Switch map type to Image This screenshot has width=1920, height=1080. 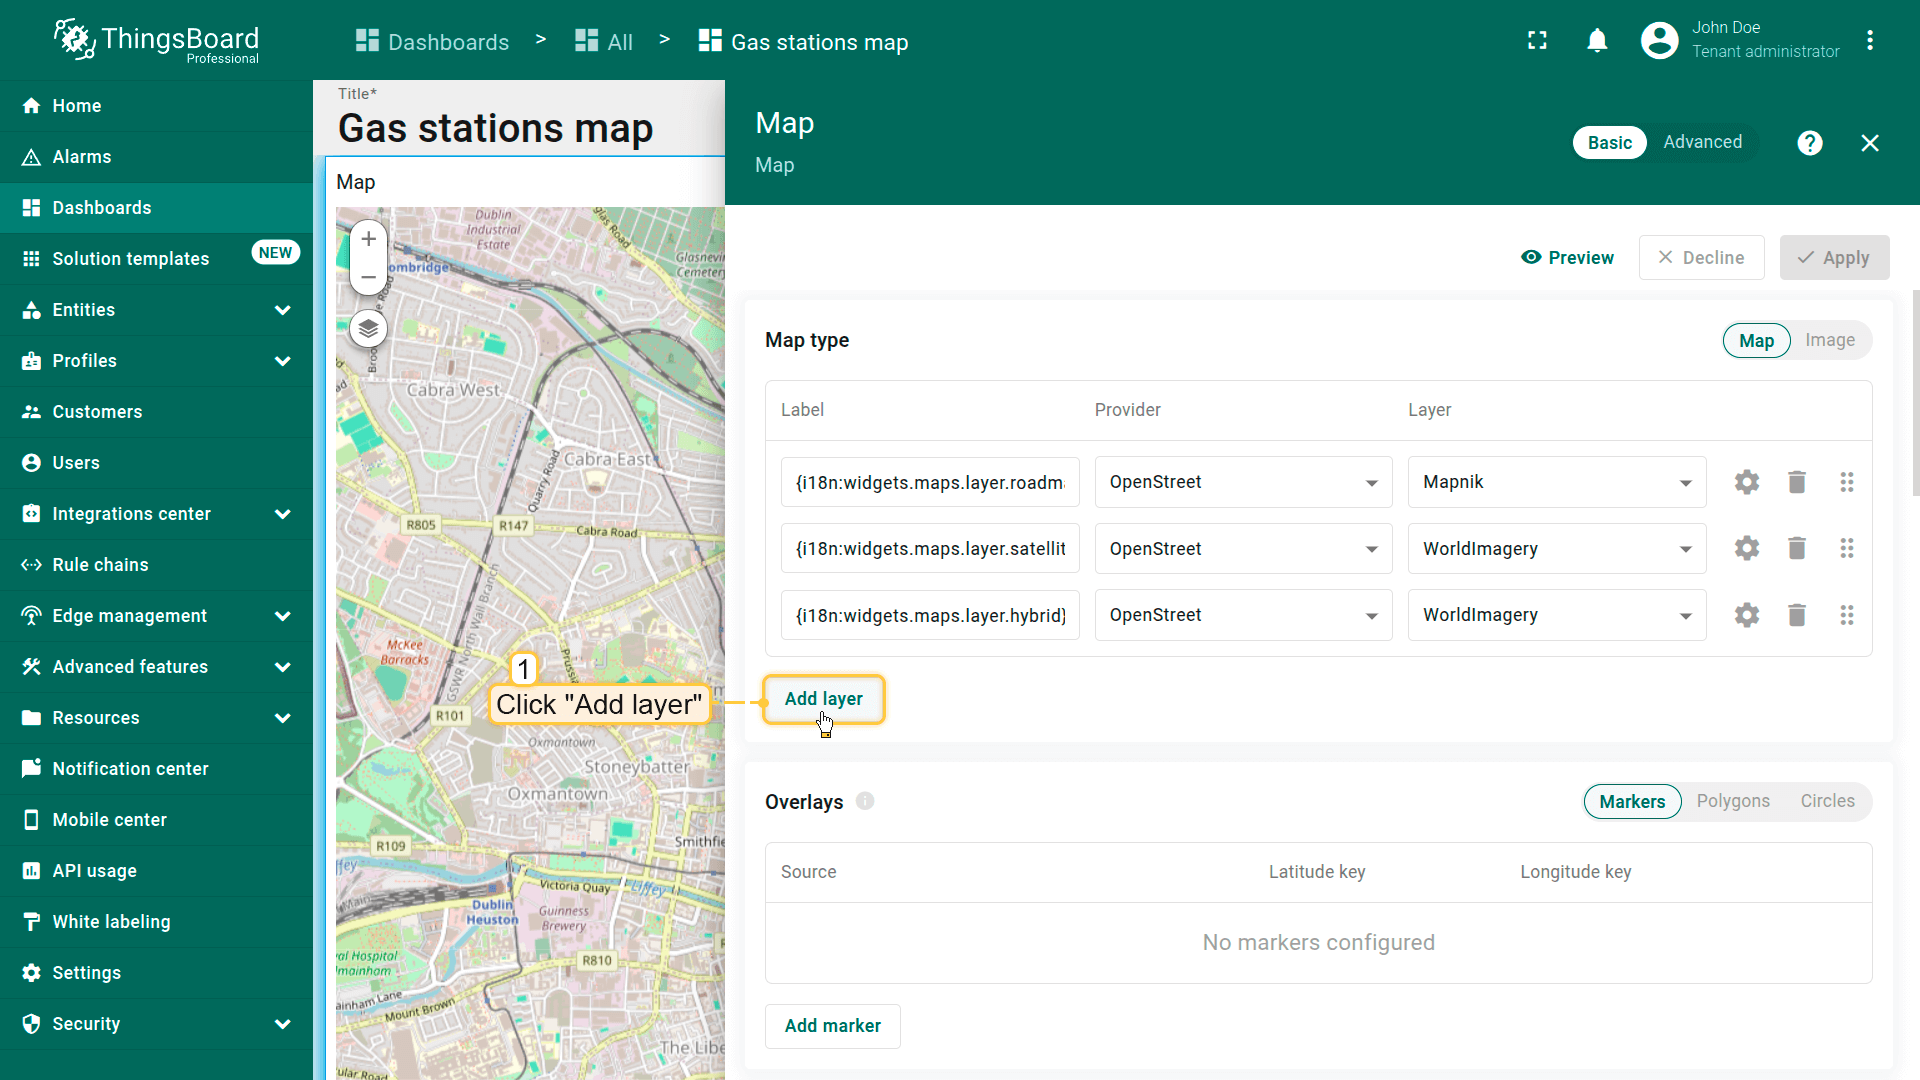tap(1829, 341)
